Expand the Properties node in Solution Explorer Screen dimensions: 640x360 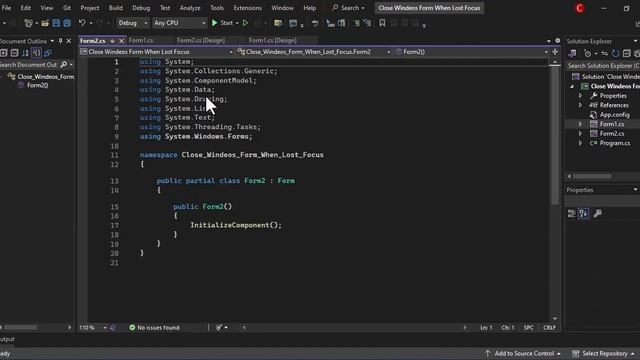tap(580, 96)
